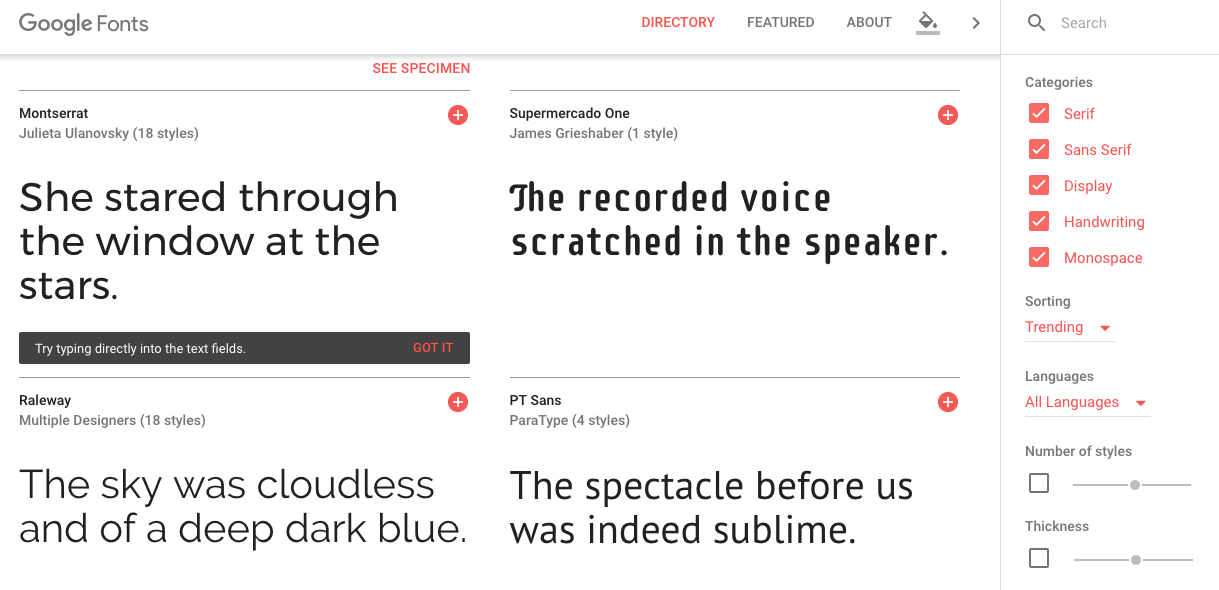Uncheck the Handwriting category checkbox

1039,221
